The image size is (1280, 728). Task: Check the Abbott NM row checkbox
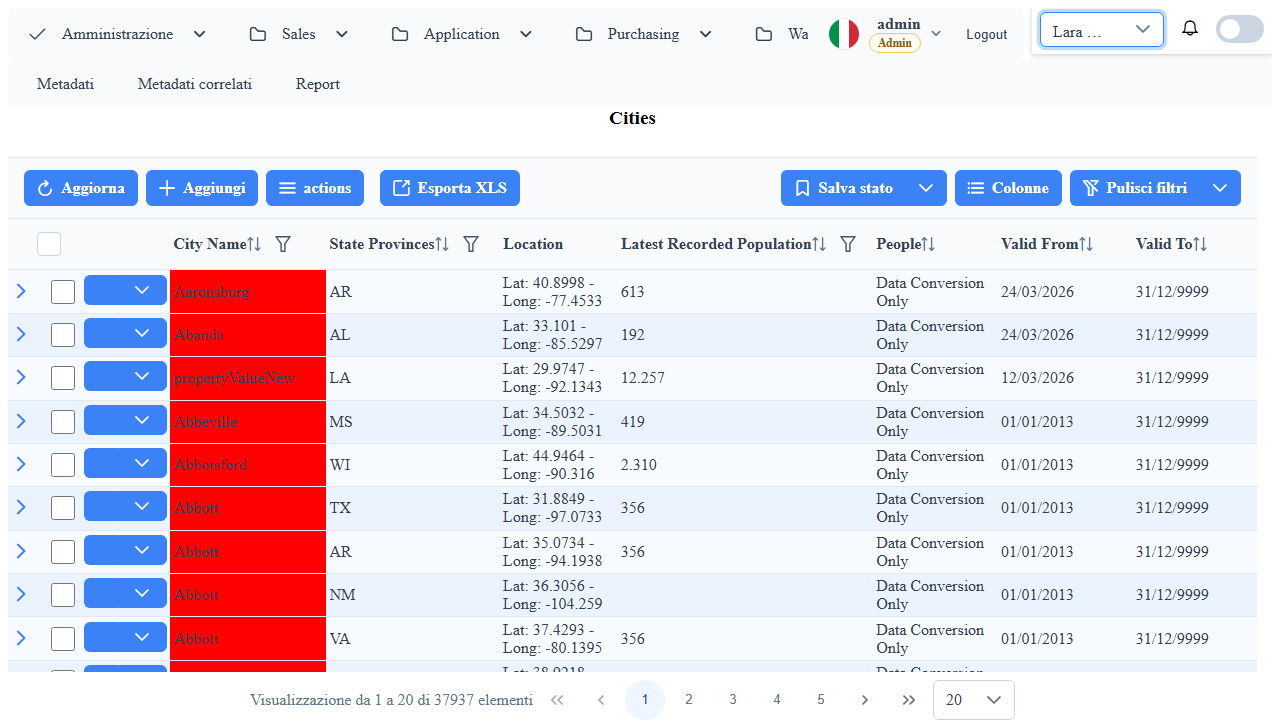point(63,595)
